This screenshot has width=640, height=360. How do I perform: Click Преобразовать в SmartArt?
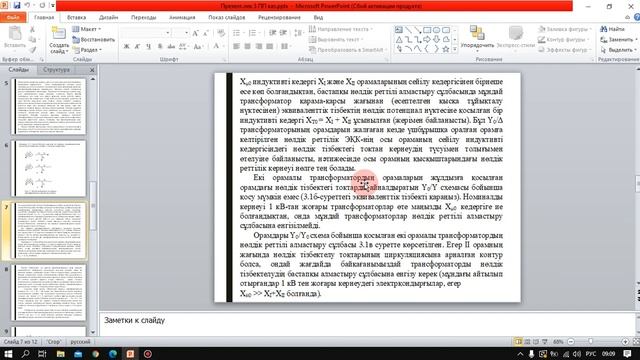[348, 50]
